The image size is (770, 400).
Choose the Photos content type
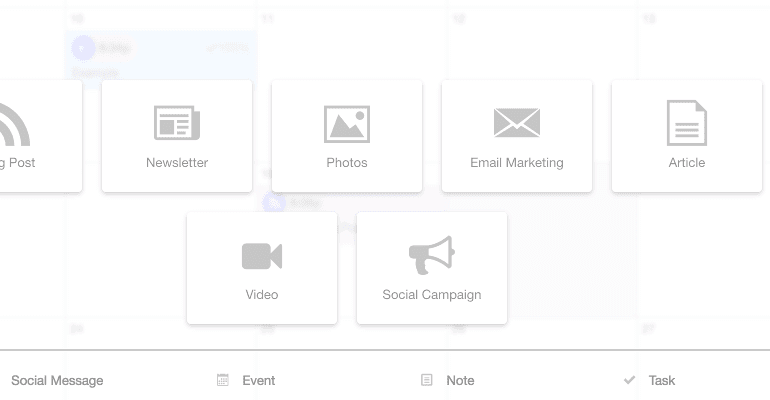347,136
